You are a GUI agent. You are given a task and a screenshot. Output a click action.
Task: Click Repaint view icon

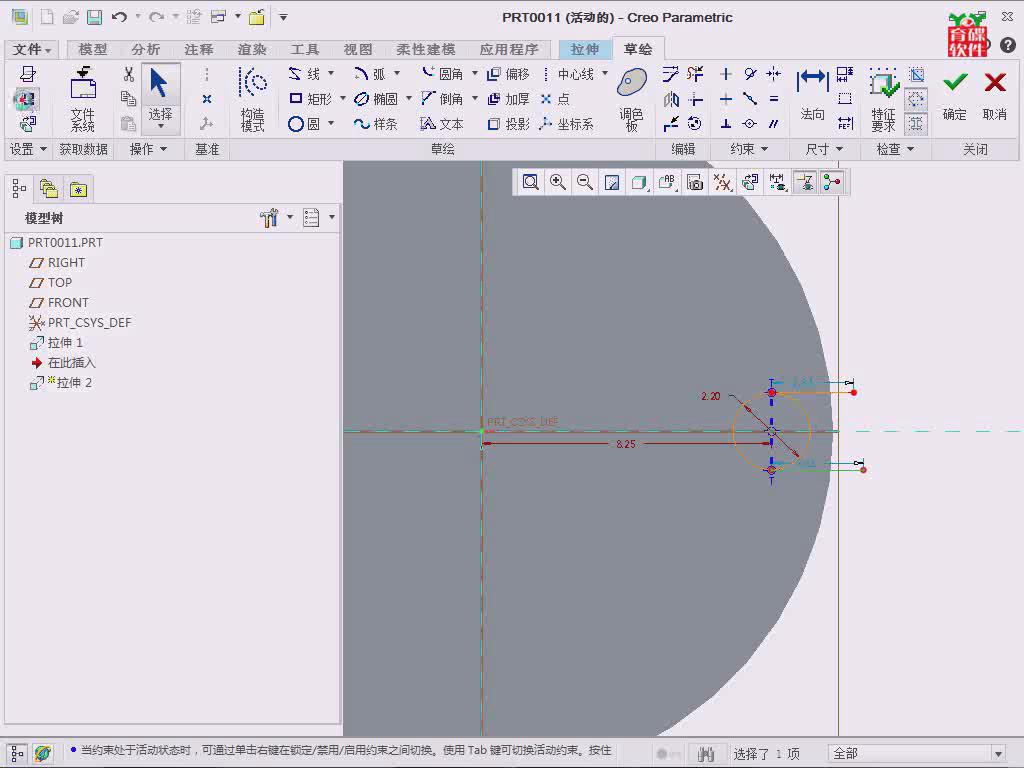(612, 182)
